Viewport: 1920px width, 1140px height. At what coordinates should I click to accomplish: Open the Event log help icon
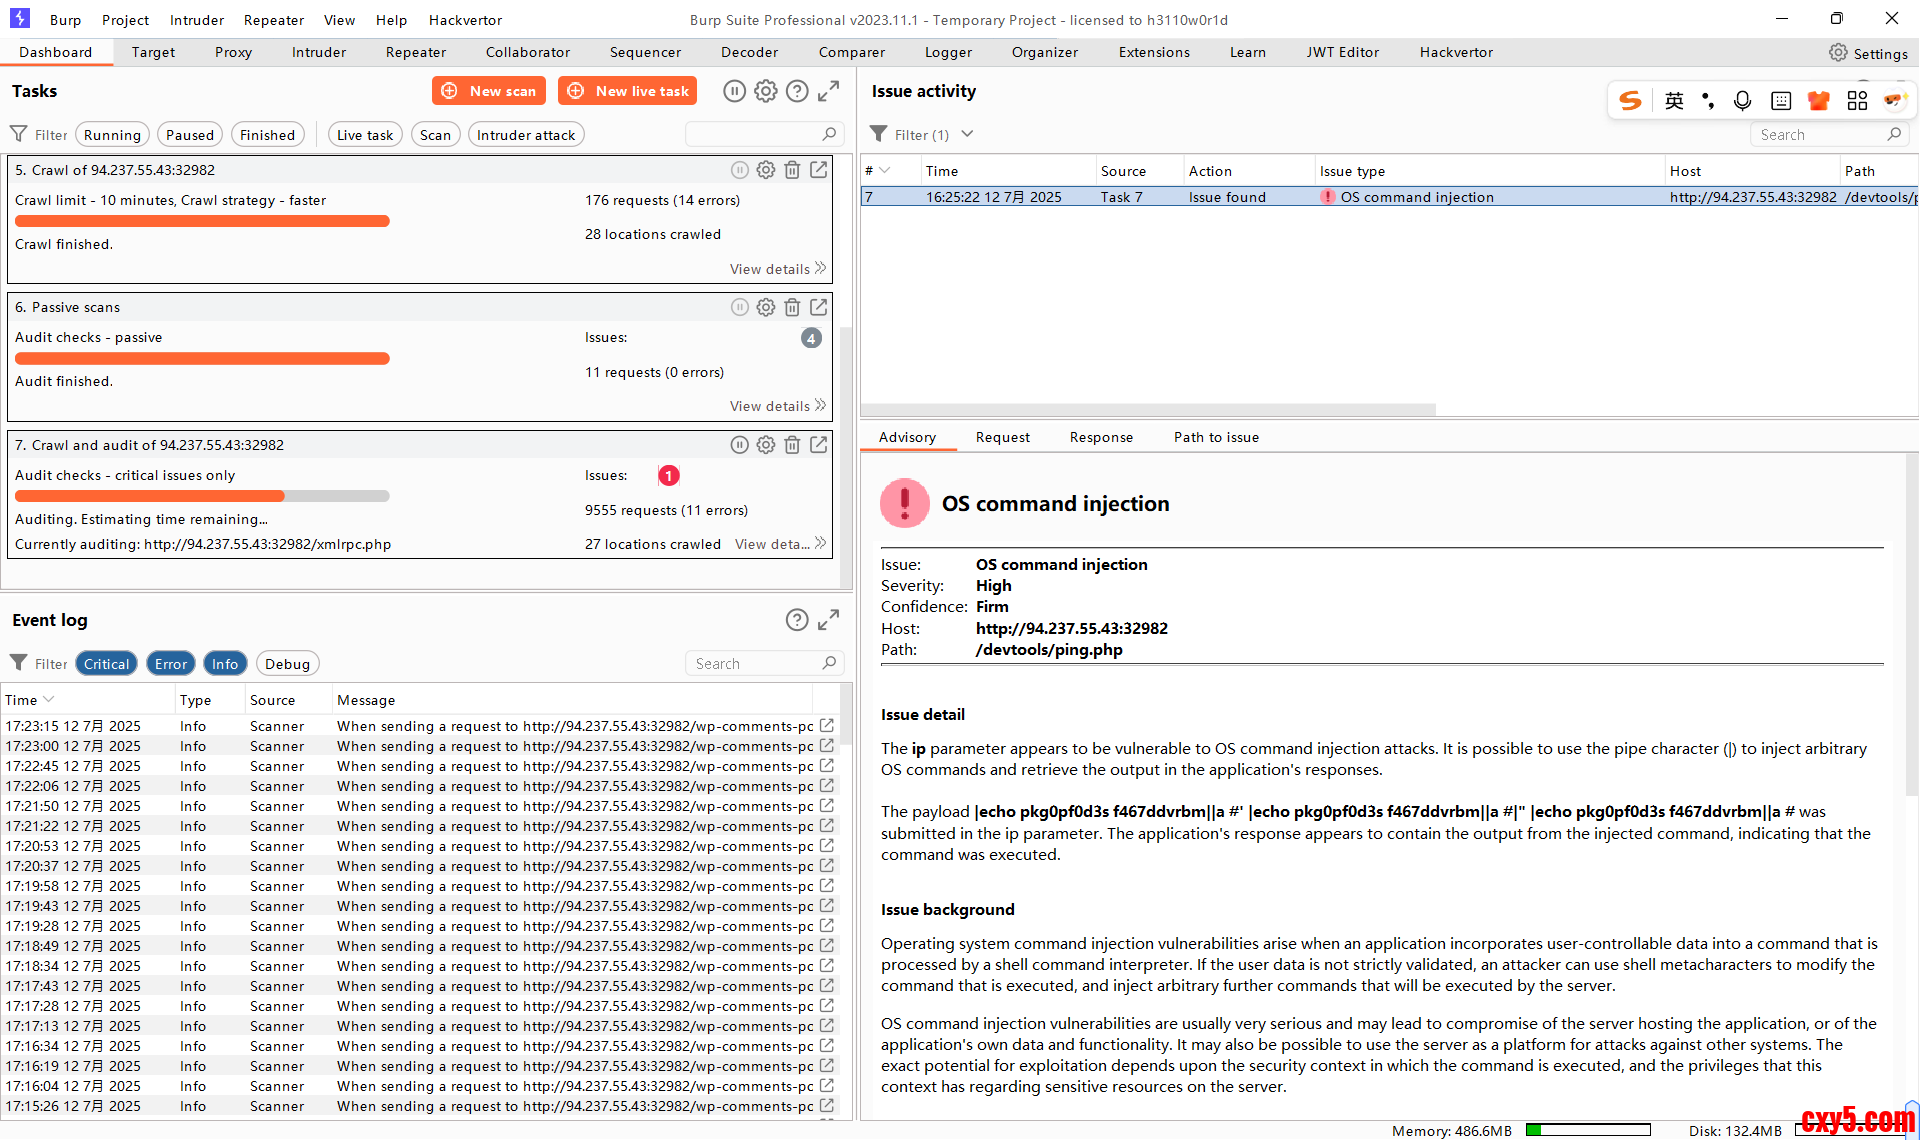[x=797, y=620]
